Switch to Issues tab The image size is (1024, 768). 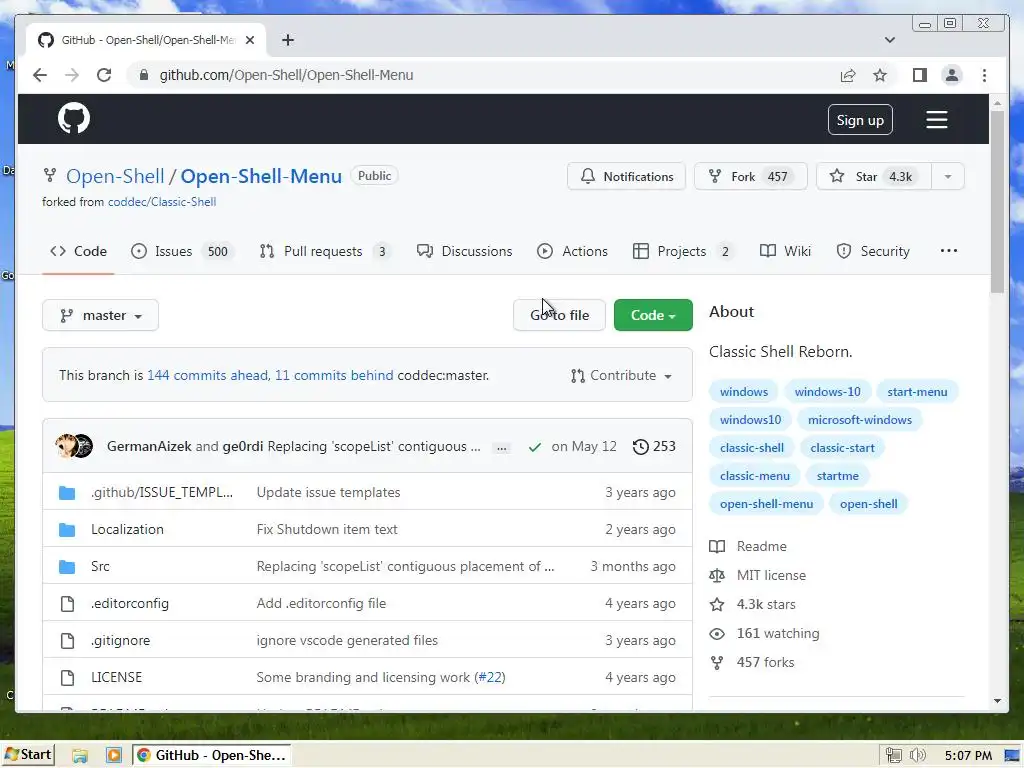182,251
